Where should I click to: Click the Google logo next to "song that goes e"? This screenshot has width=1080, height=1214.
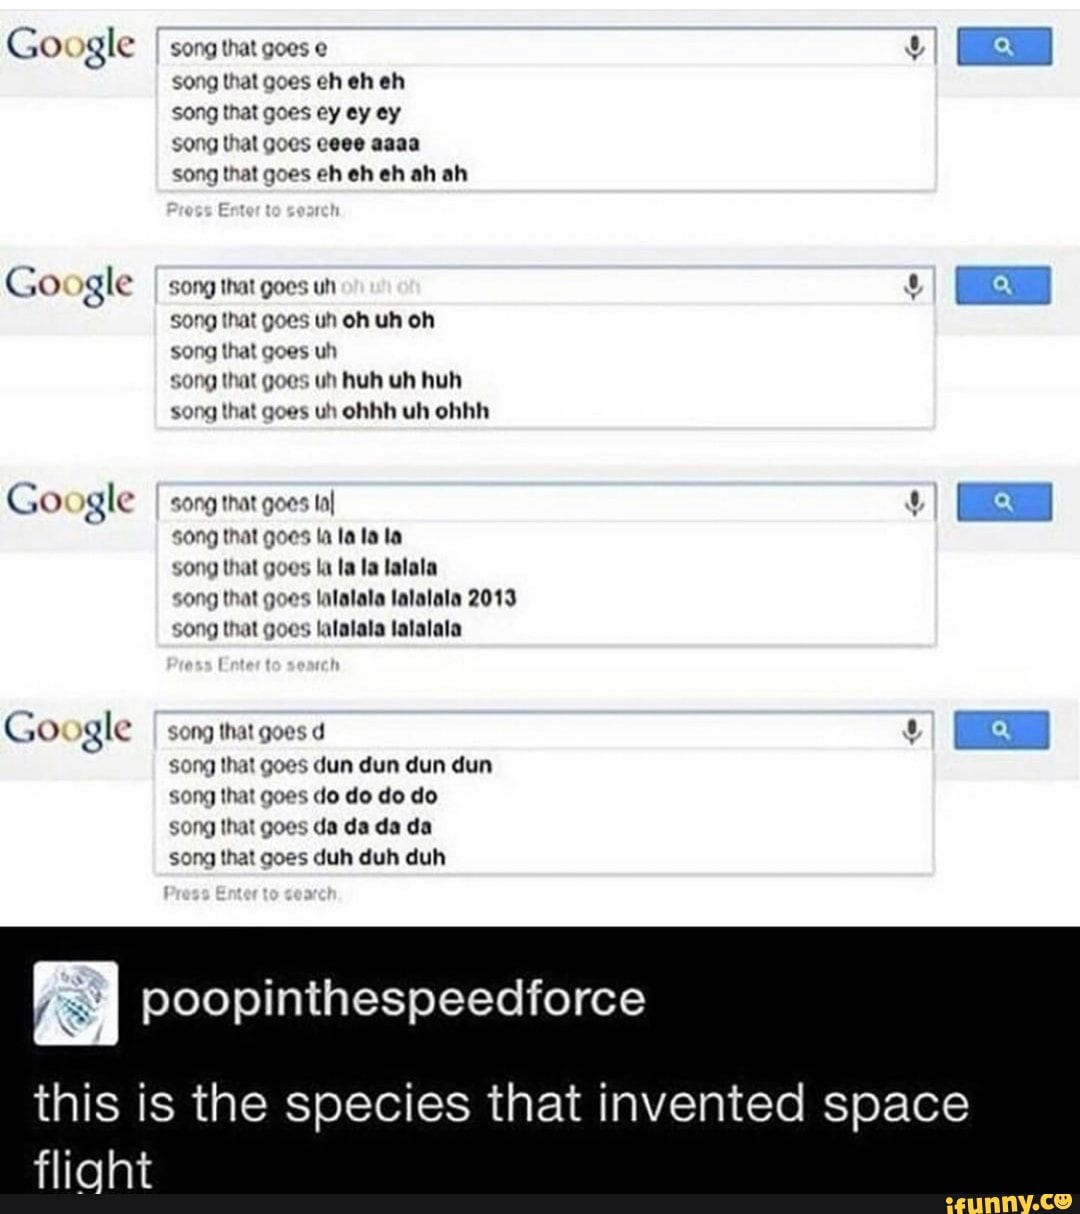click(x=70, y=46)
